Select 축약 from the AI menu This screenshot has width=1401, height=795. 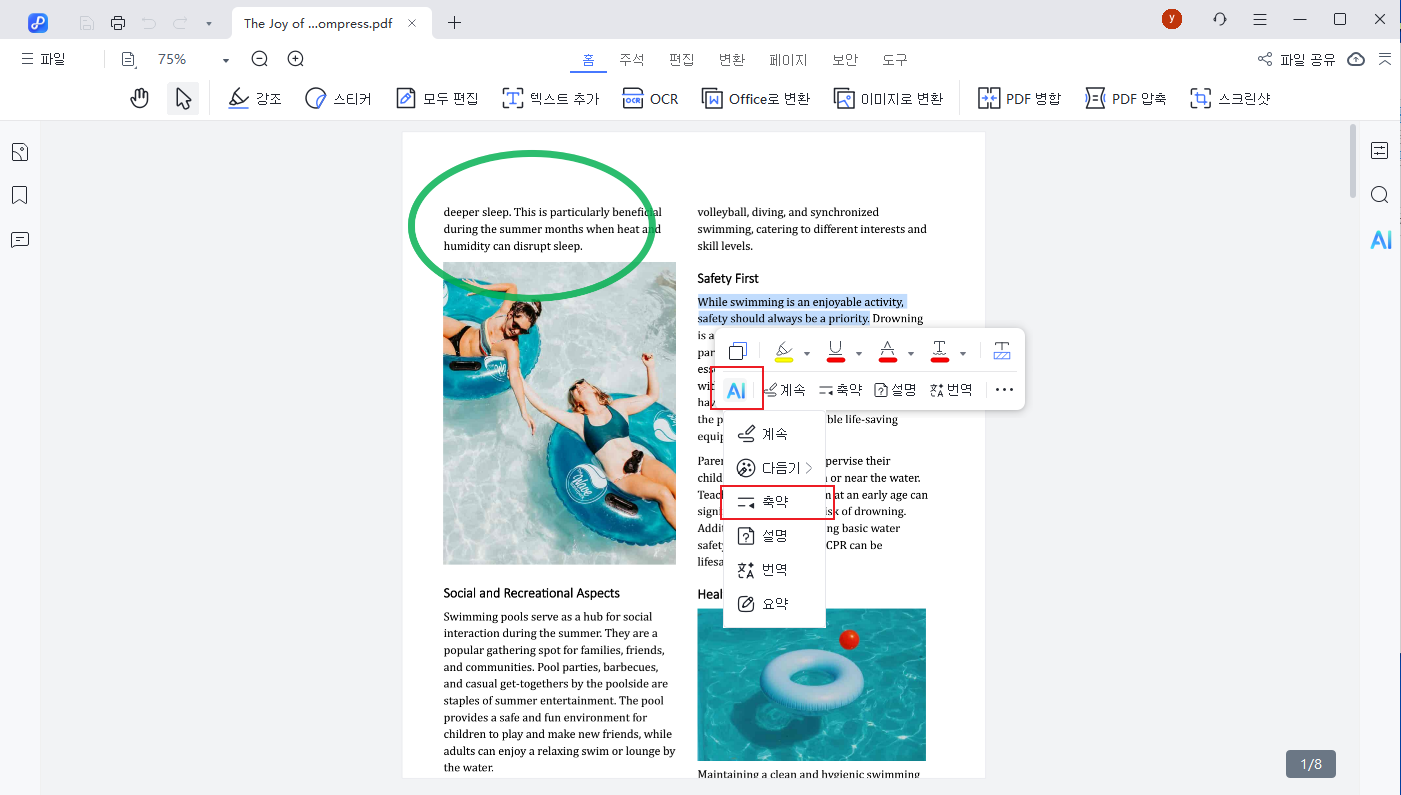pos(771,502)
